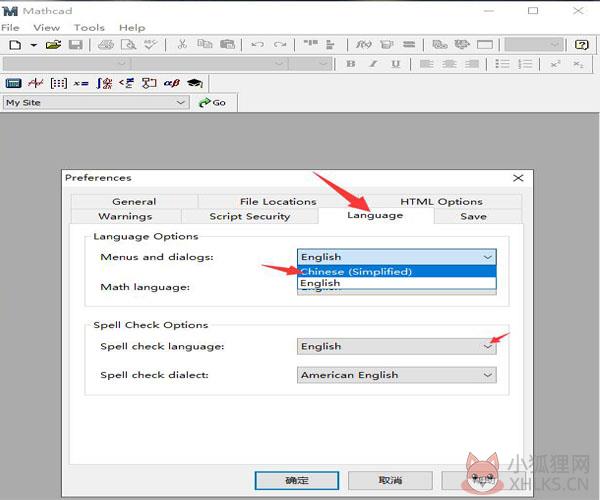Click the Insert Unit cup icon
This screenshot has height=500, width=600.
[x=386, y=44]
